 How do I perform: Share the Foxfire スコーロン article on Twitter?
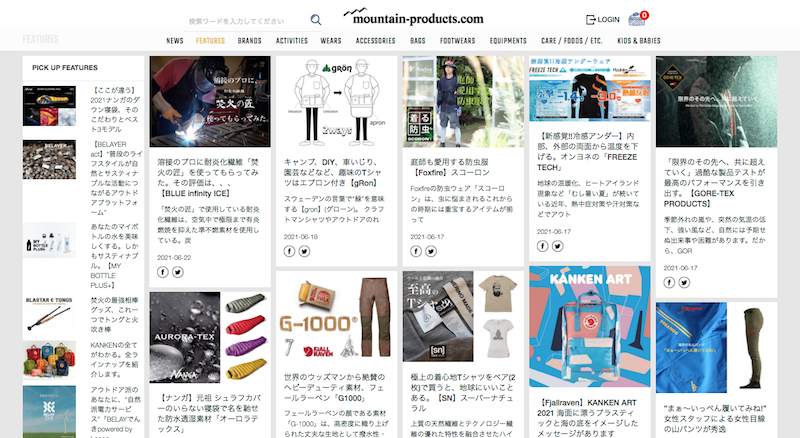tap(430, 251)
